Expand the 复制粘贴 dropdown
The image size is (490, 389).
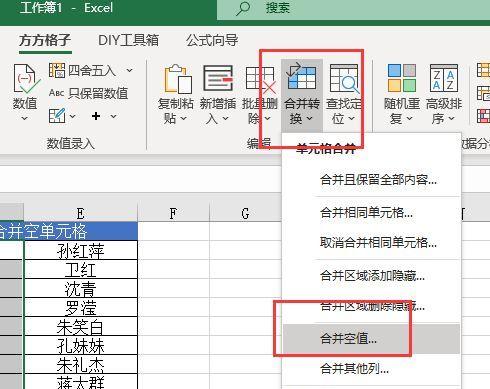point(183,118)
